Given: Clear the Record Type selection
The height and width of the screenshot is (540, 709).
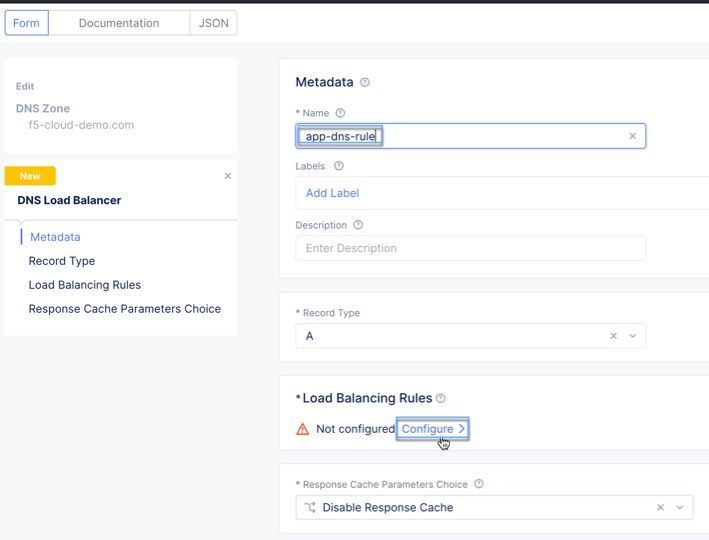Looking at the screenshot, I should coord(614,336).
